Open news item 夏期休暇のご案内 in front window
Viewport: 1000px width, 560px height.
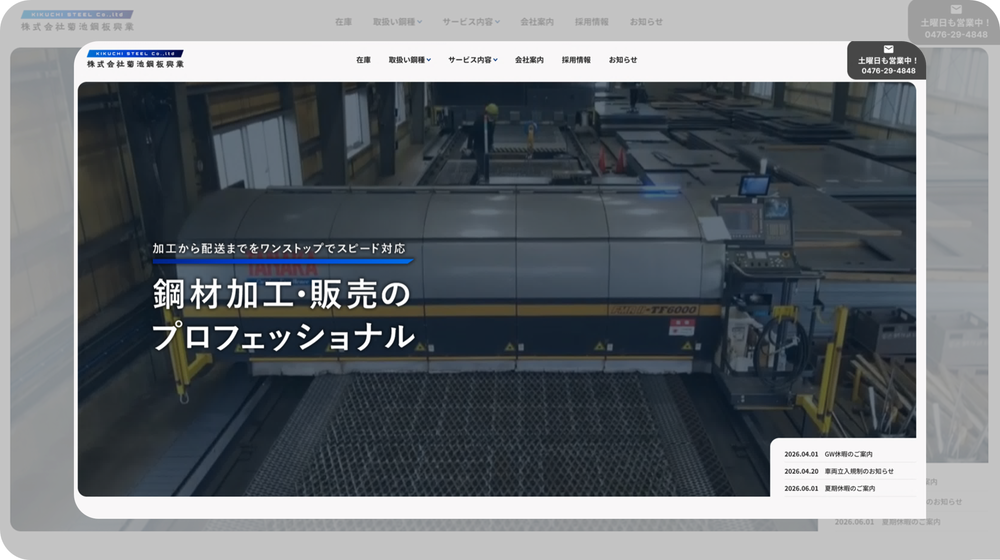pos(849,489)
